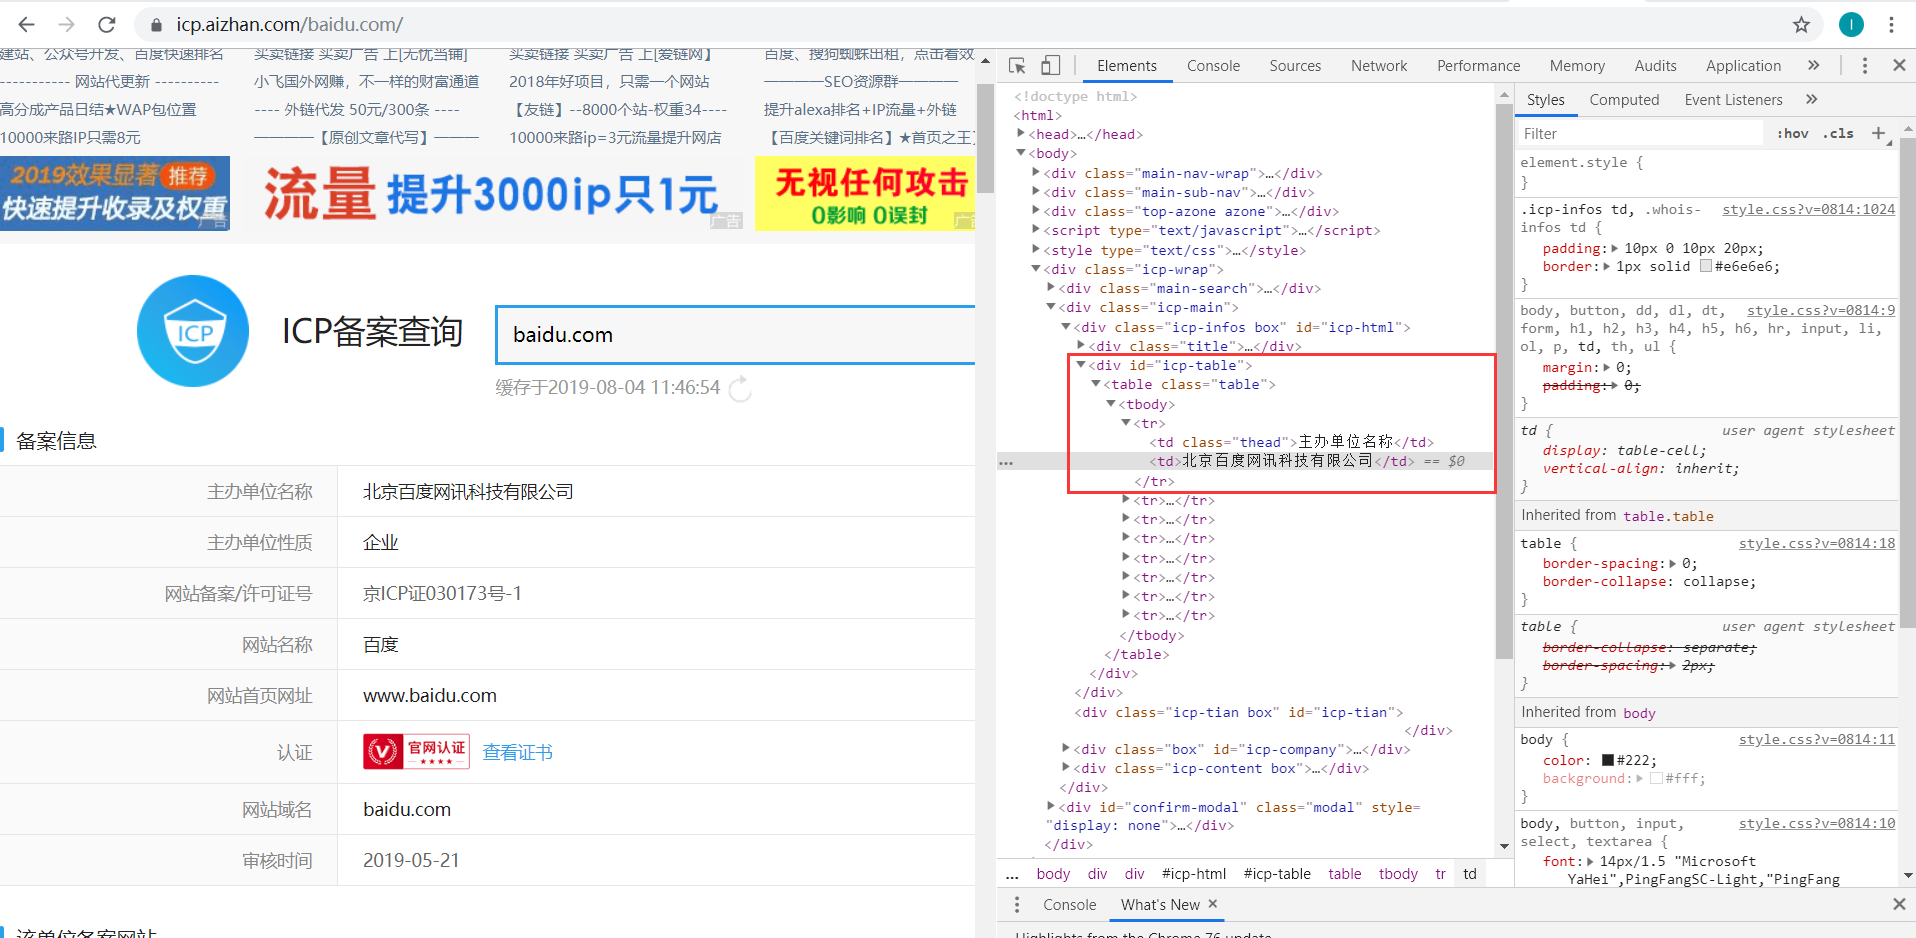Close the bottom console drawer
Image resolution: width=1916 pixels, height=938 pixels.
[x=1898, y=904]
